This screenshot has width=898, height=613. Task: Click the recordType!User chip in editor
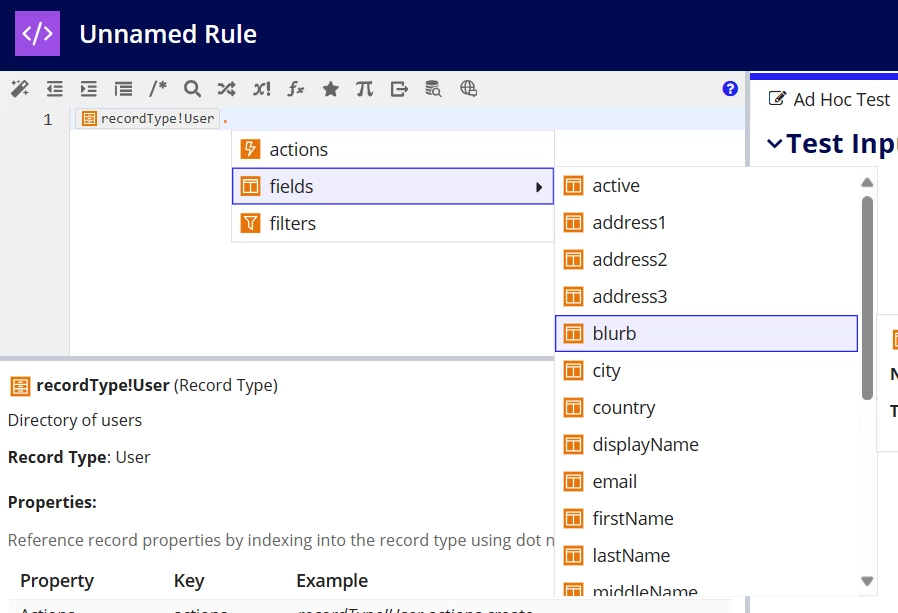(148, 119)
